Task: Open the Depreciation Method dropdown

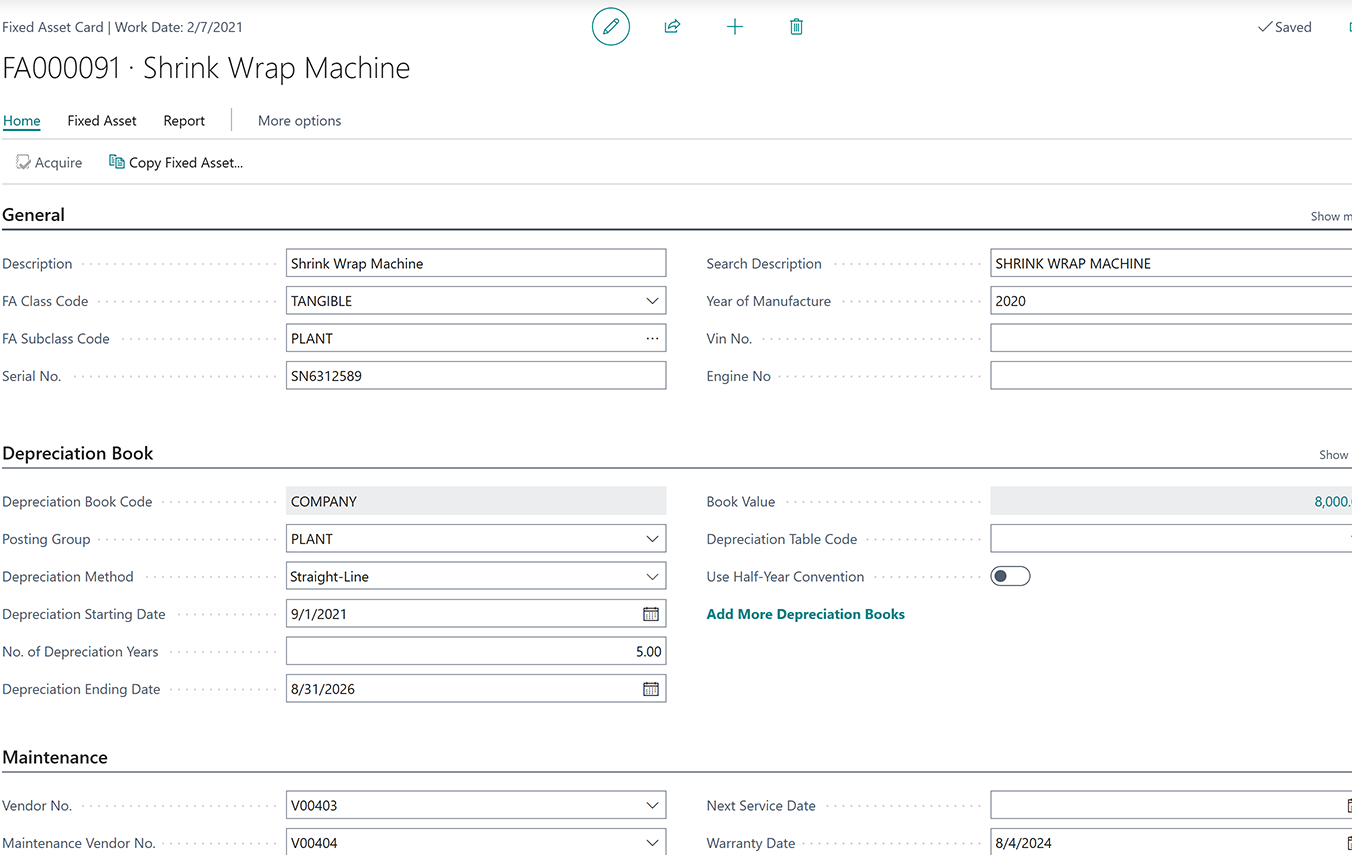Action: pos(652,577)
